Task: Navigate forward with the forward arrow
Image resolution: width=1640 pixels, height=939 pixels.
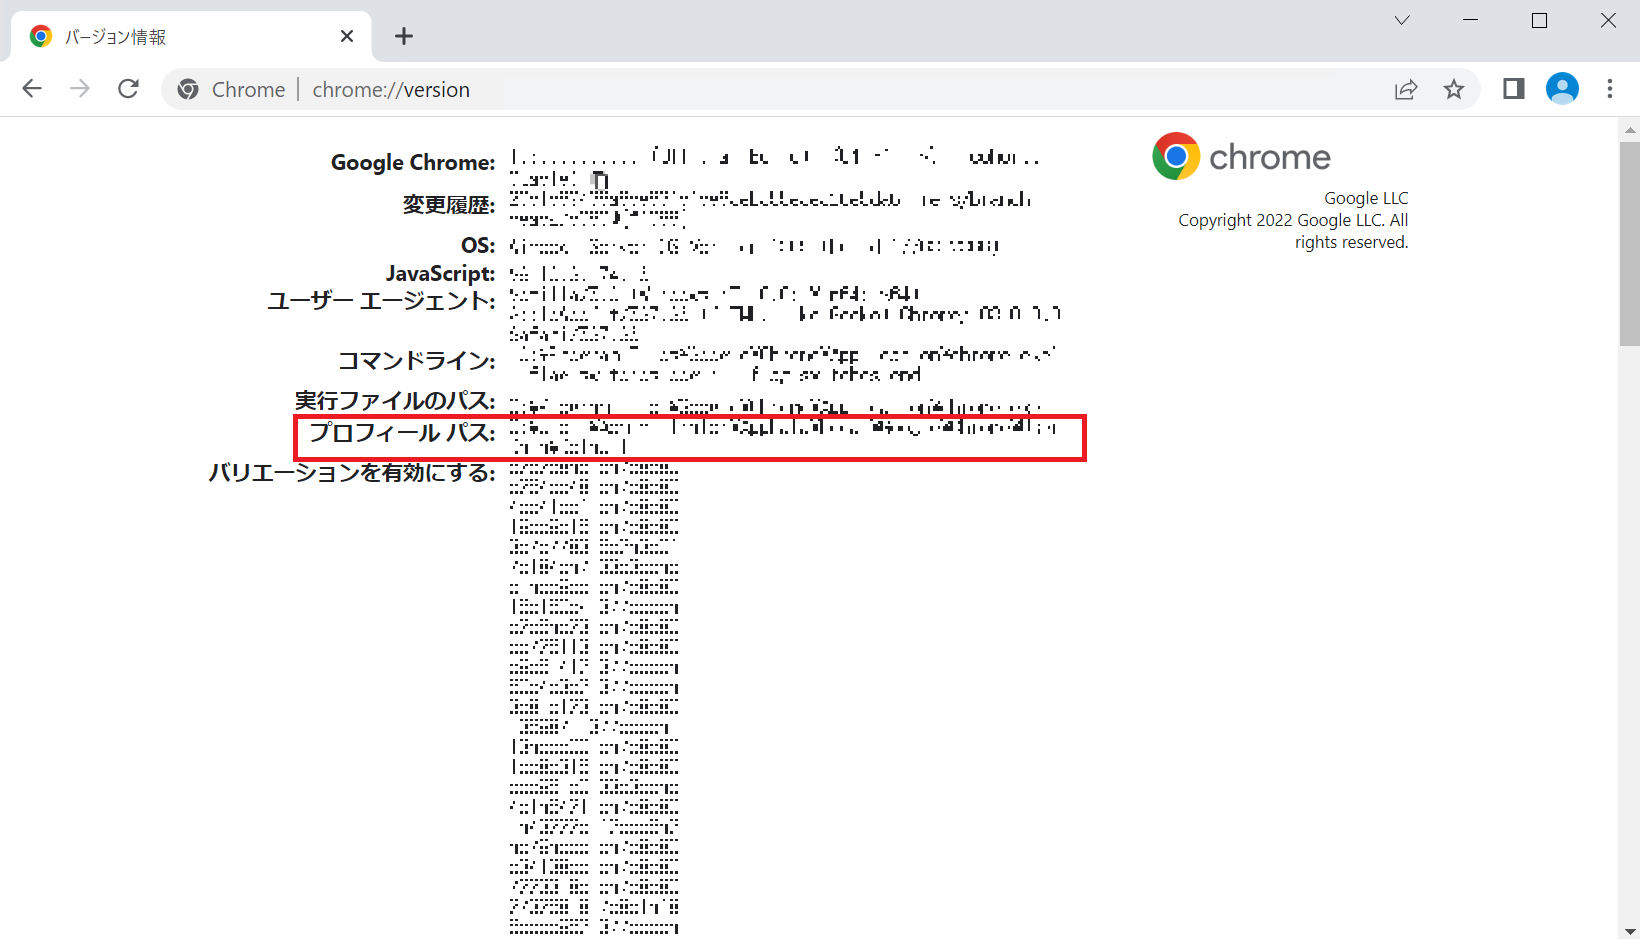Action: click(80, 89)
